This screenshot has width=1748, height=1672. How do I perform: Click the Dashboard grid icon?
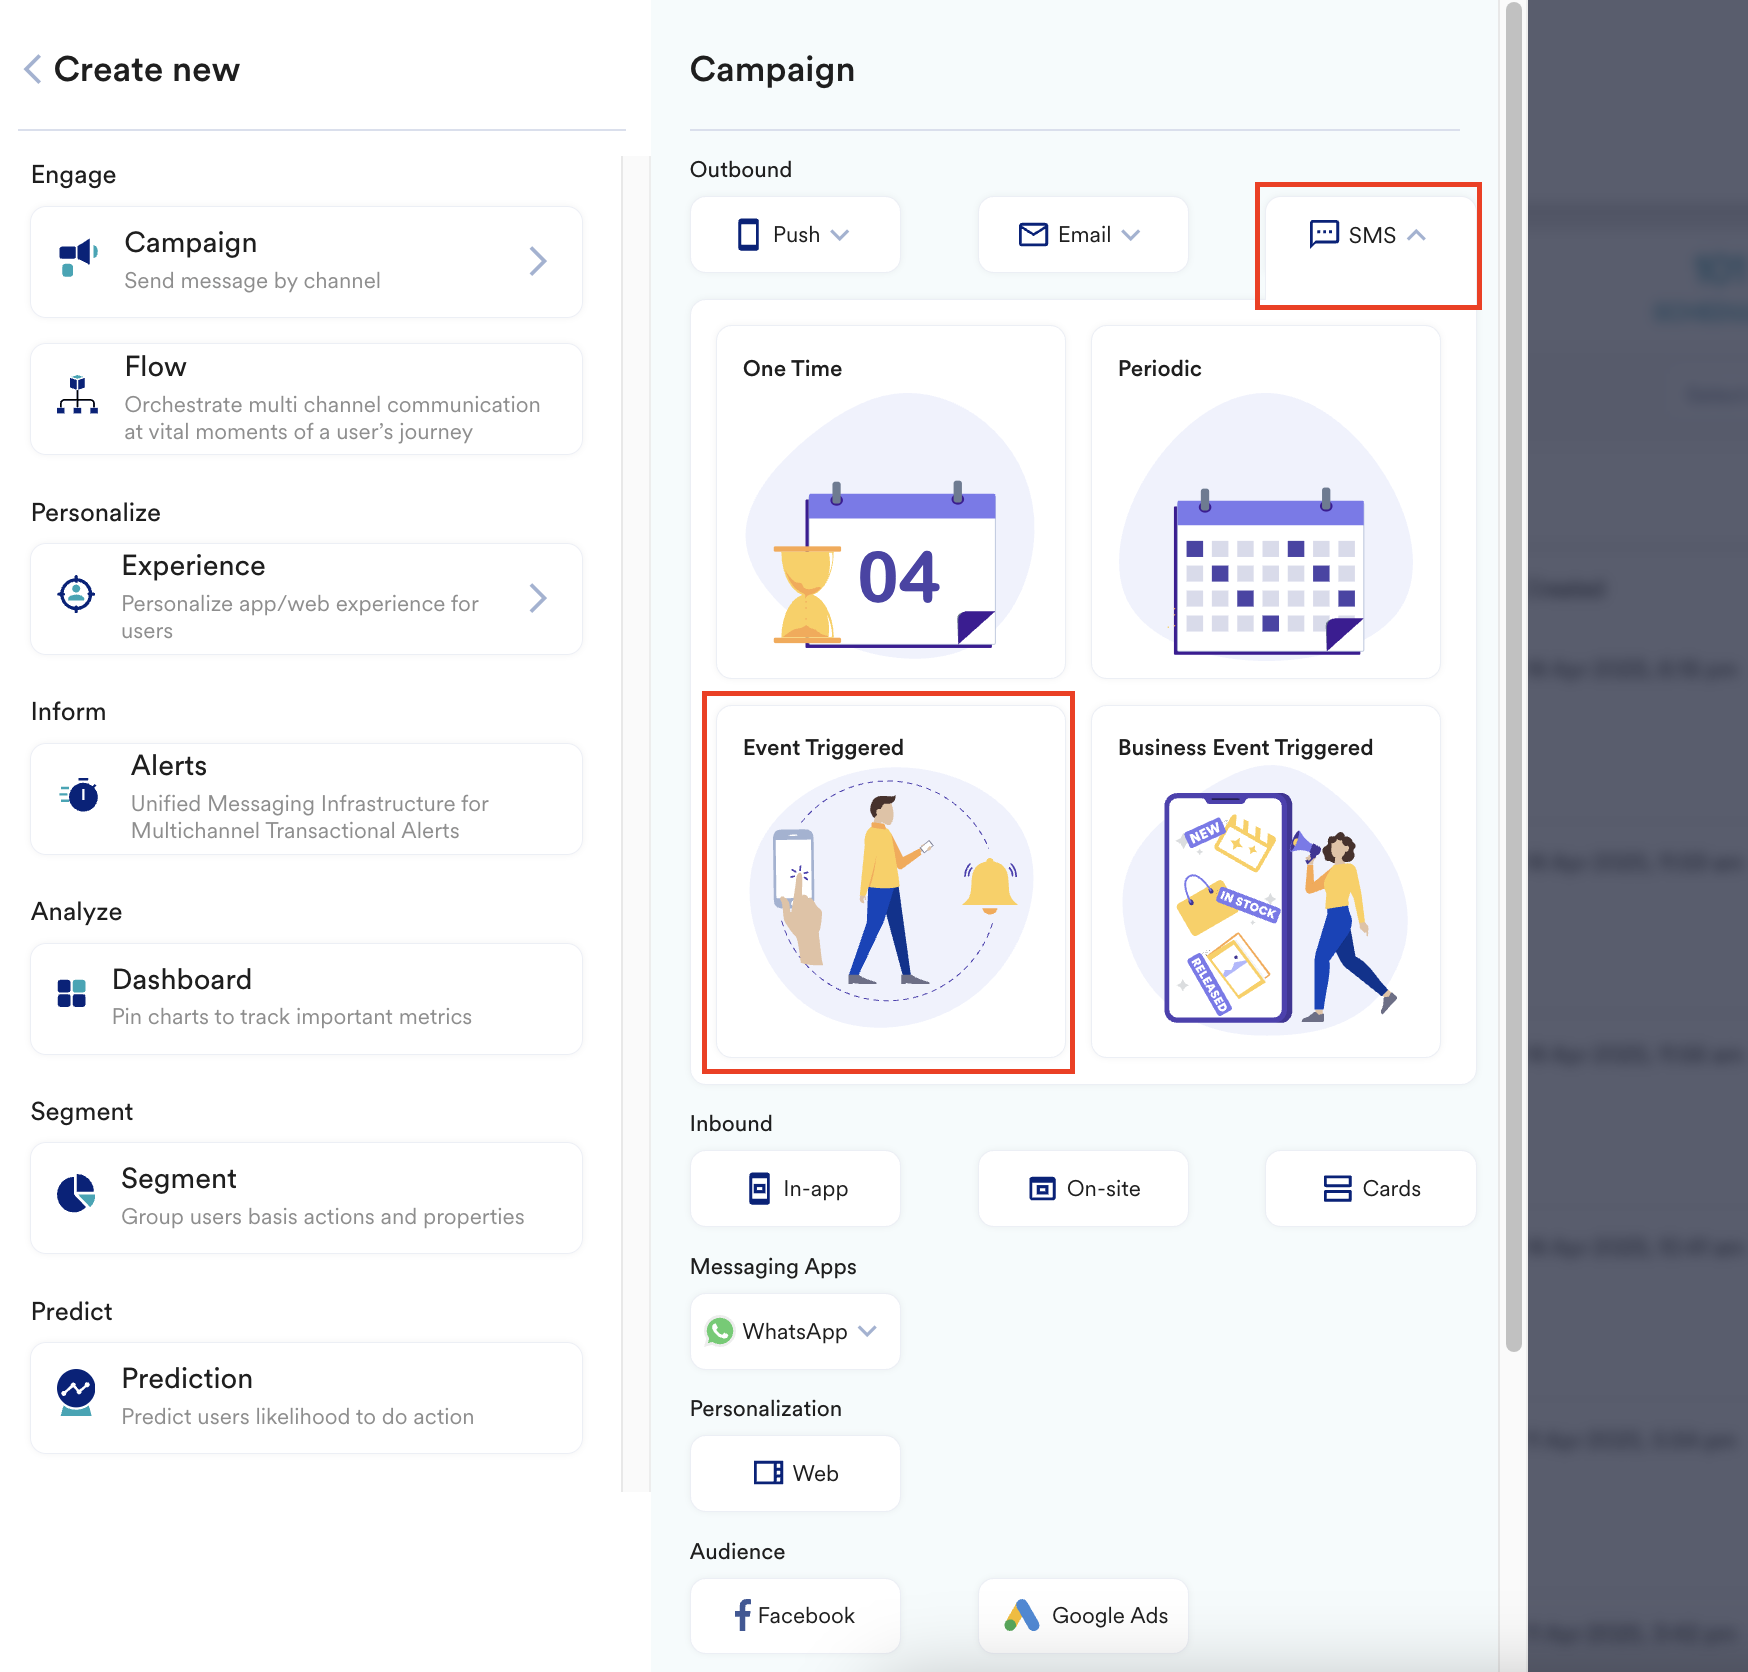(72, 993)
